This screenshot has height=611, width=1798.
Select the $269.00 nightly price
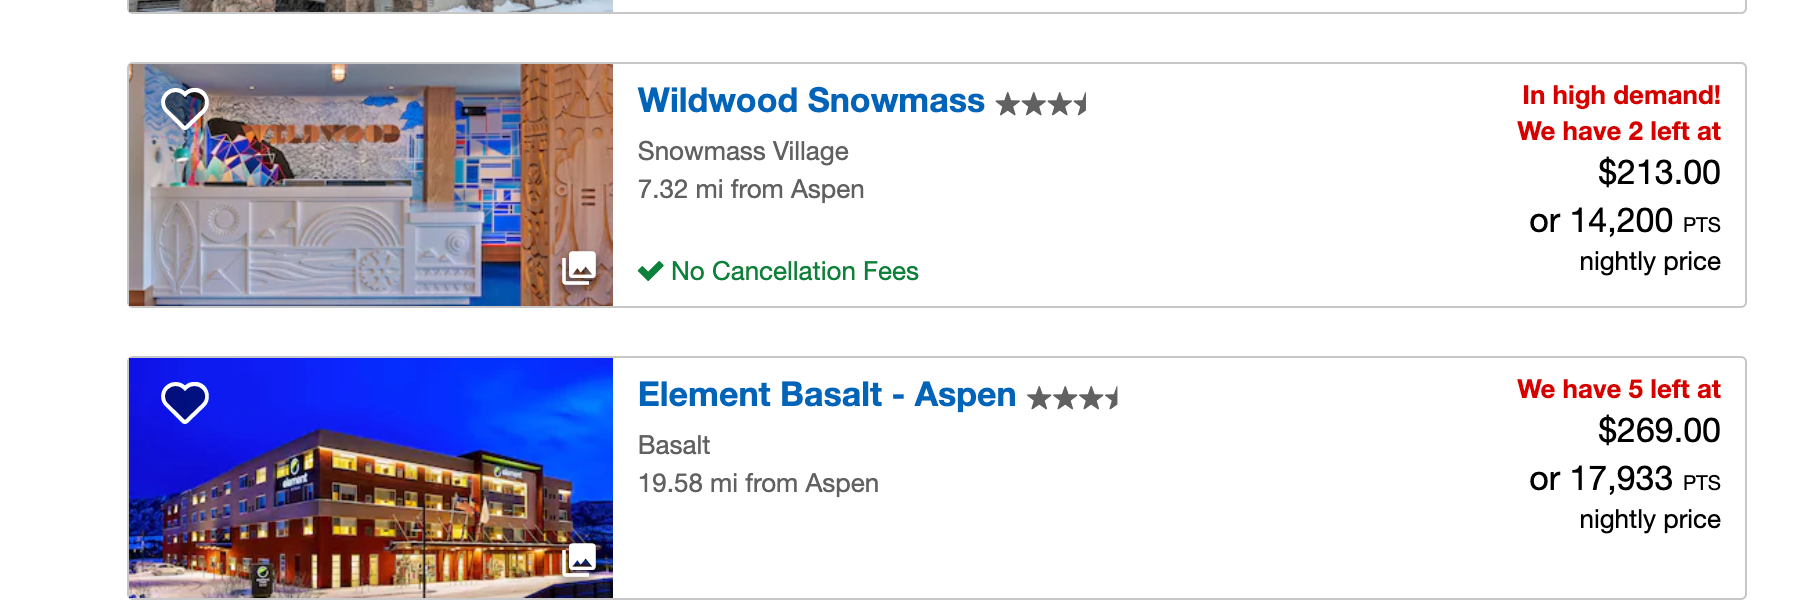(x=1658, y=431)
